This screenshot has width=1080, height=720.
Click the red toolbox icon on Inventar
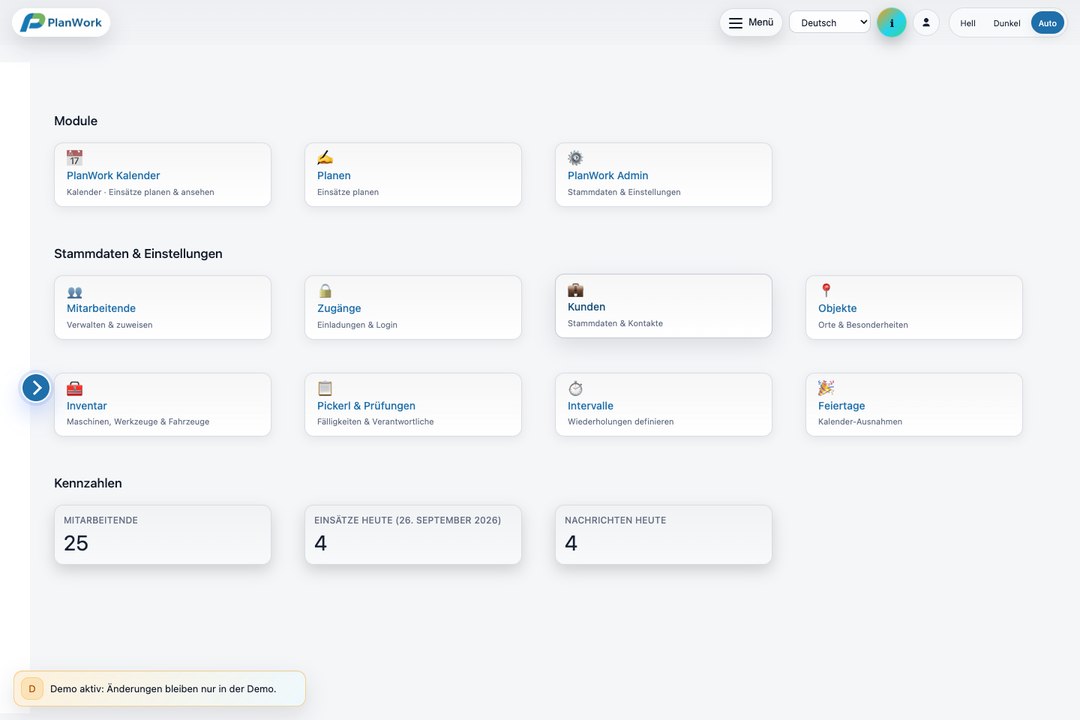(74, 388)
